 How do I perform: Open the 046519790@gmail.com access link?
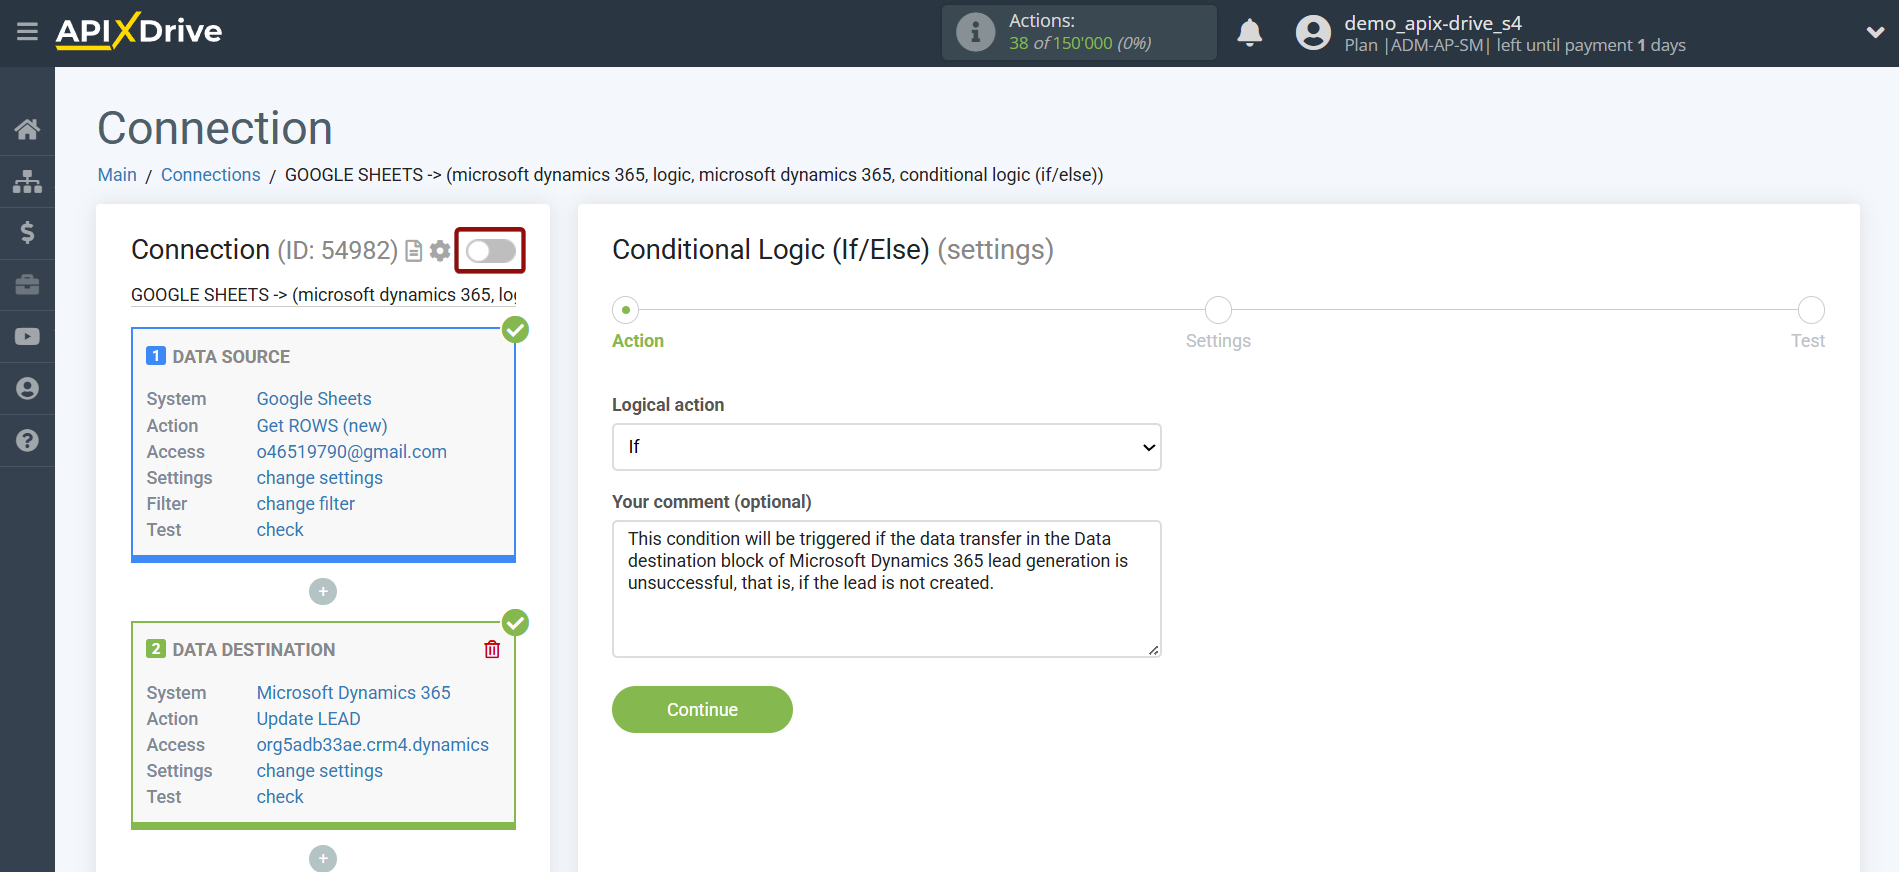pyautogui.click(x=352, y=452)
